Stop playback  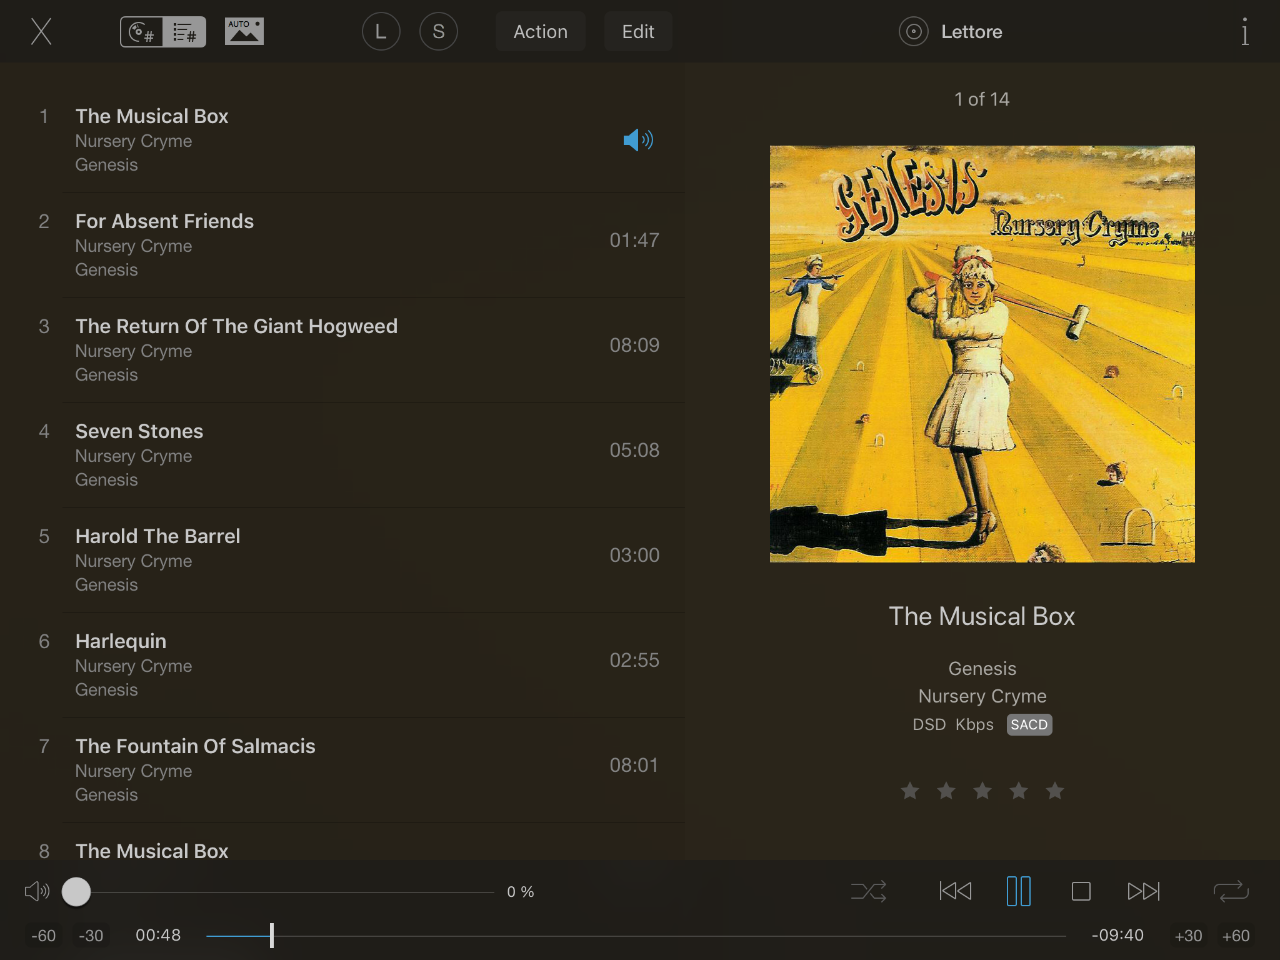click(x=1081, y=891)
